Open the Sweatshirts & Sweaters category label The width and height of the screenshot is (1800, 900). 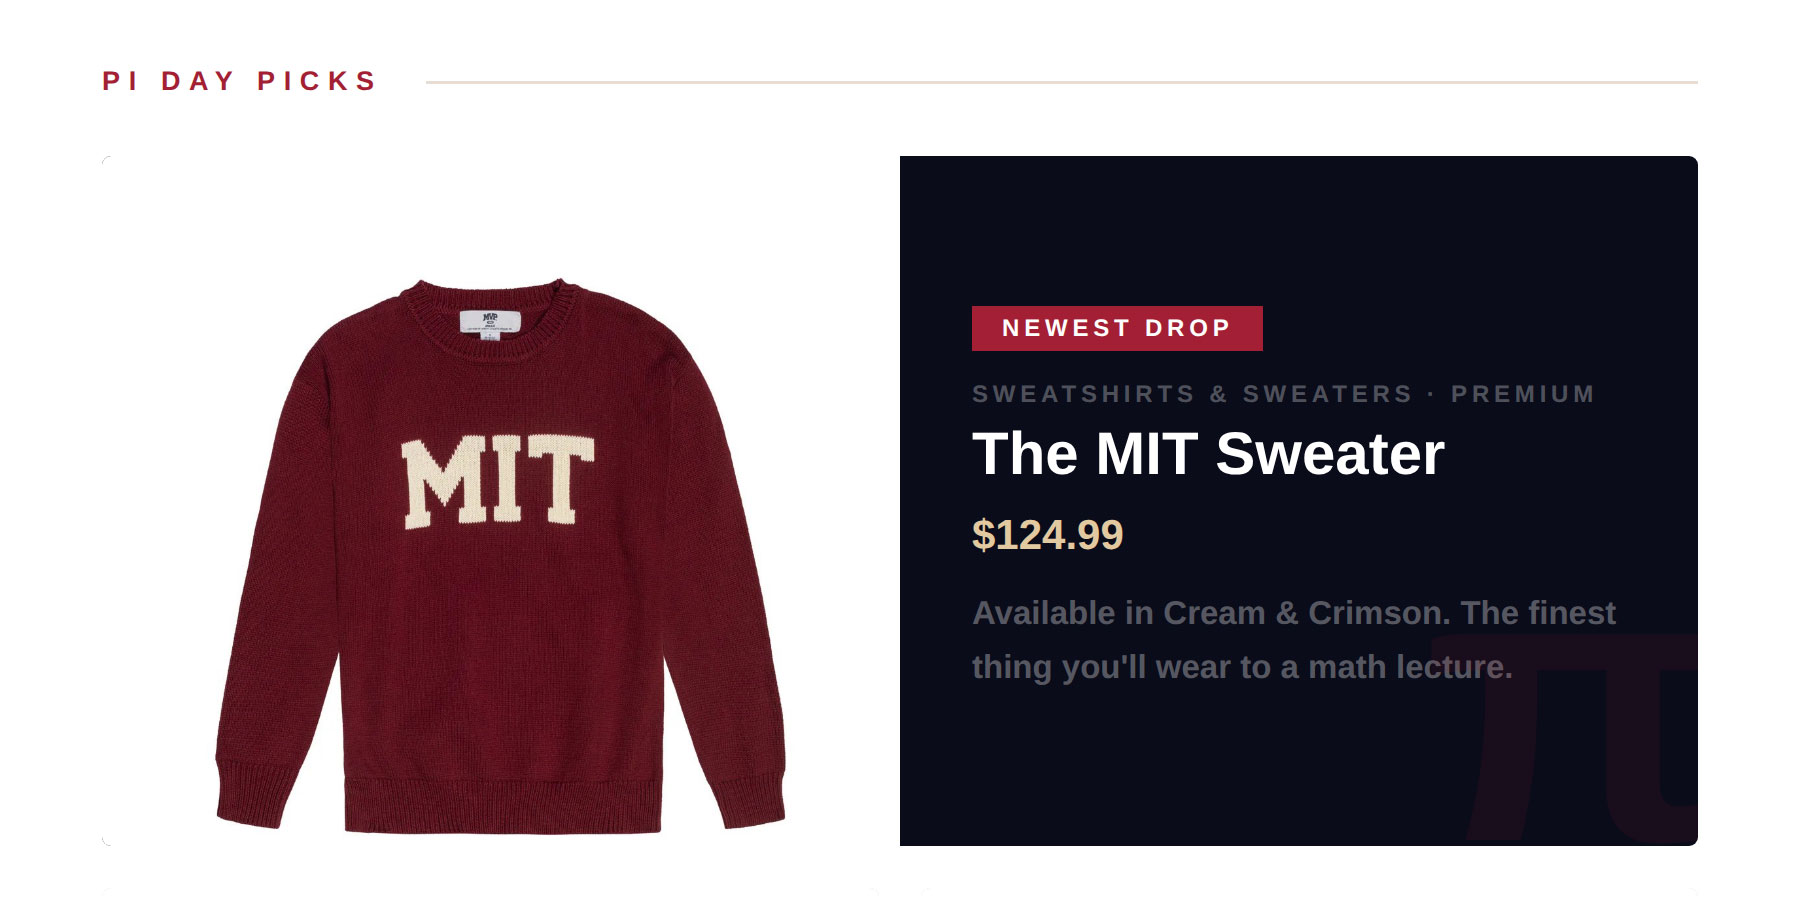(x=1192, y=394)
